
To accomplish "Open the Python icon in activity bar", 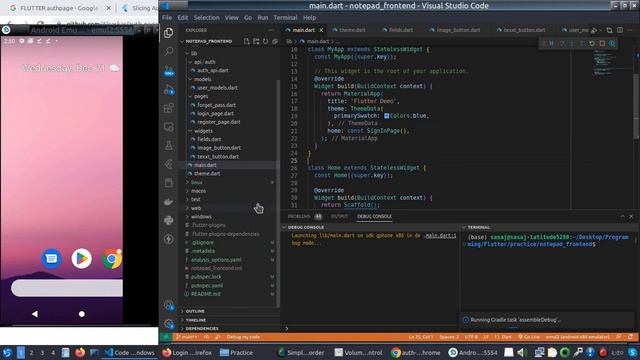I will (169, 220).
